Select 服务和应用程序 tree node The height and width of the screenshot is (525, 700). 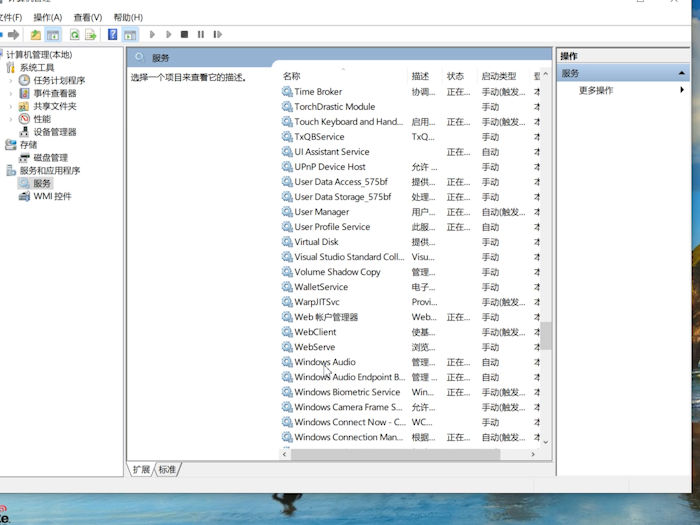click(50, 171)
